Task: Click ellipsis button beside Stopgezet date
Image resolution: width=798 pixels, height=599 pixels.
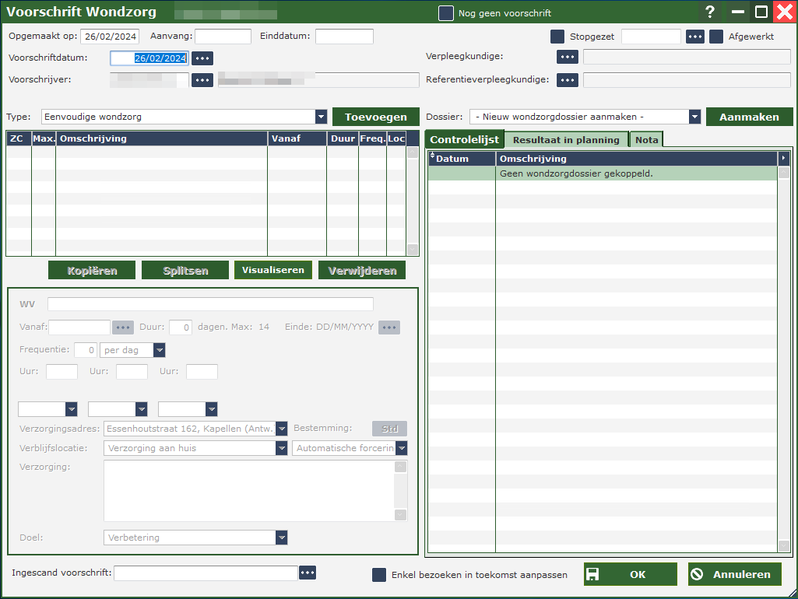Action: pyautogui.click(x=695, y=37)
